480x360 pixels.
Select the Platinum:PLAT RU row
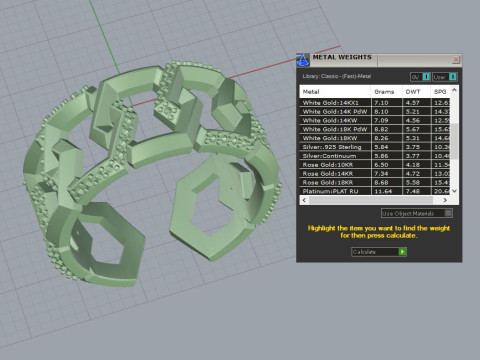375,191
